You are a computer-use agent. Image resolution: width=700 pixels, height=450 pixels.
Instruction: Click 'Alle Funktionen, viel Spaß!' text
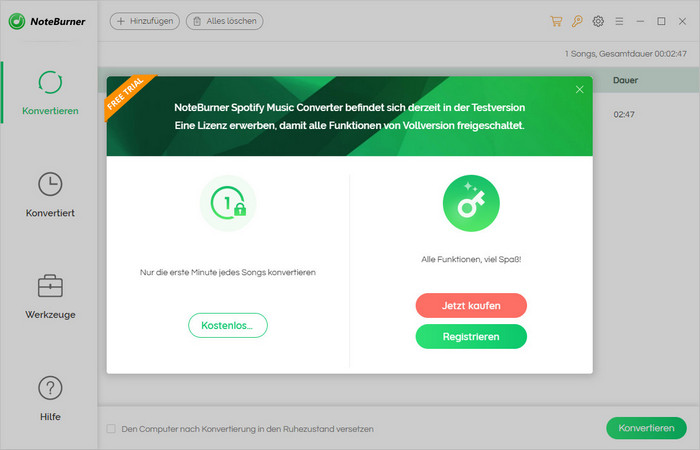pyautogui.click(x=471, y=259)
